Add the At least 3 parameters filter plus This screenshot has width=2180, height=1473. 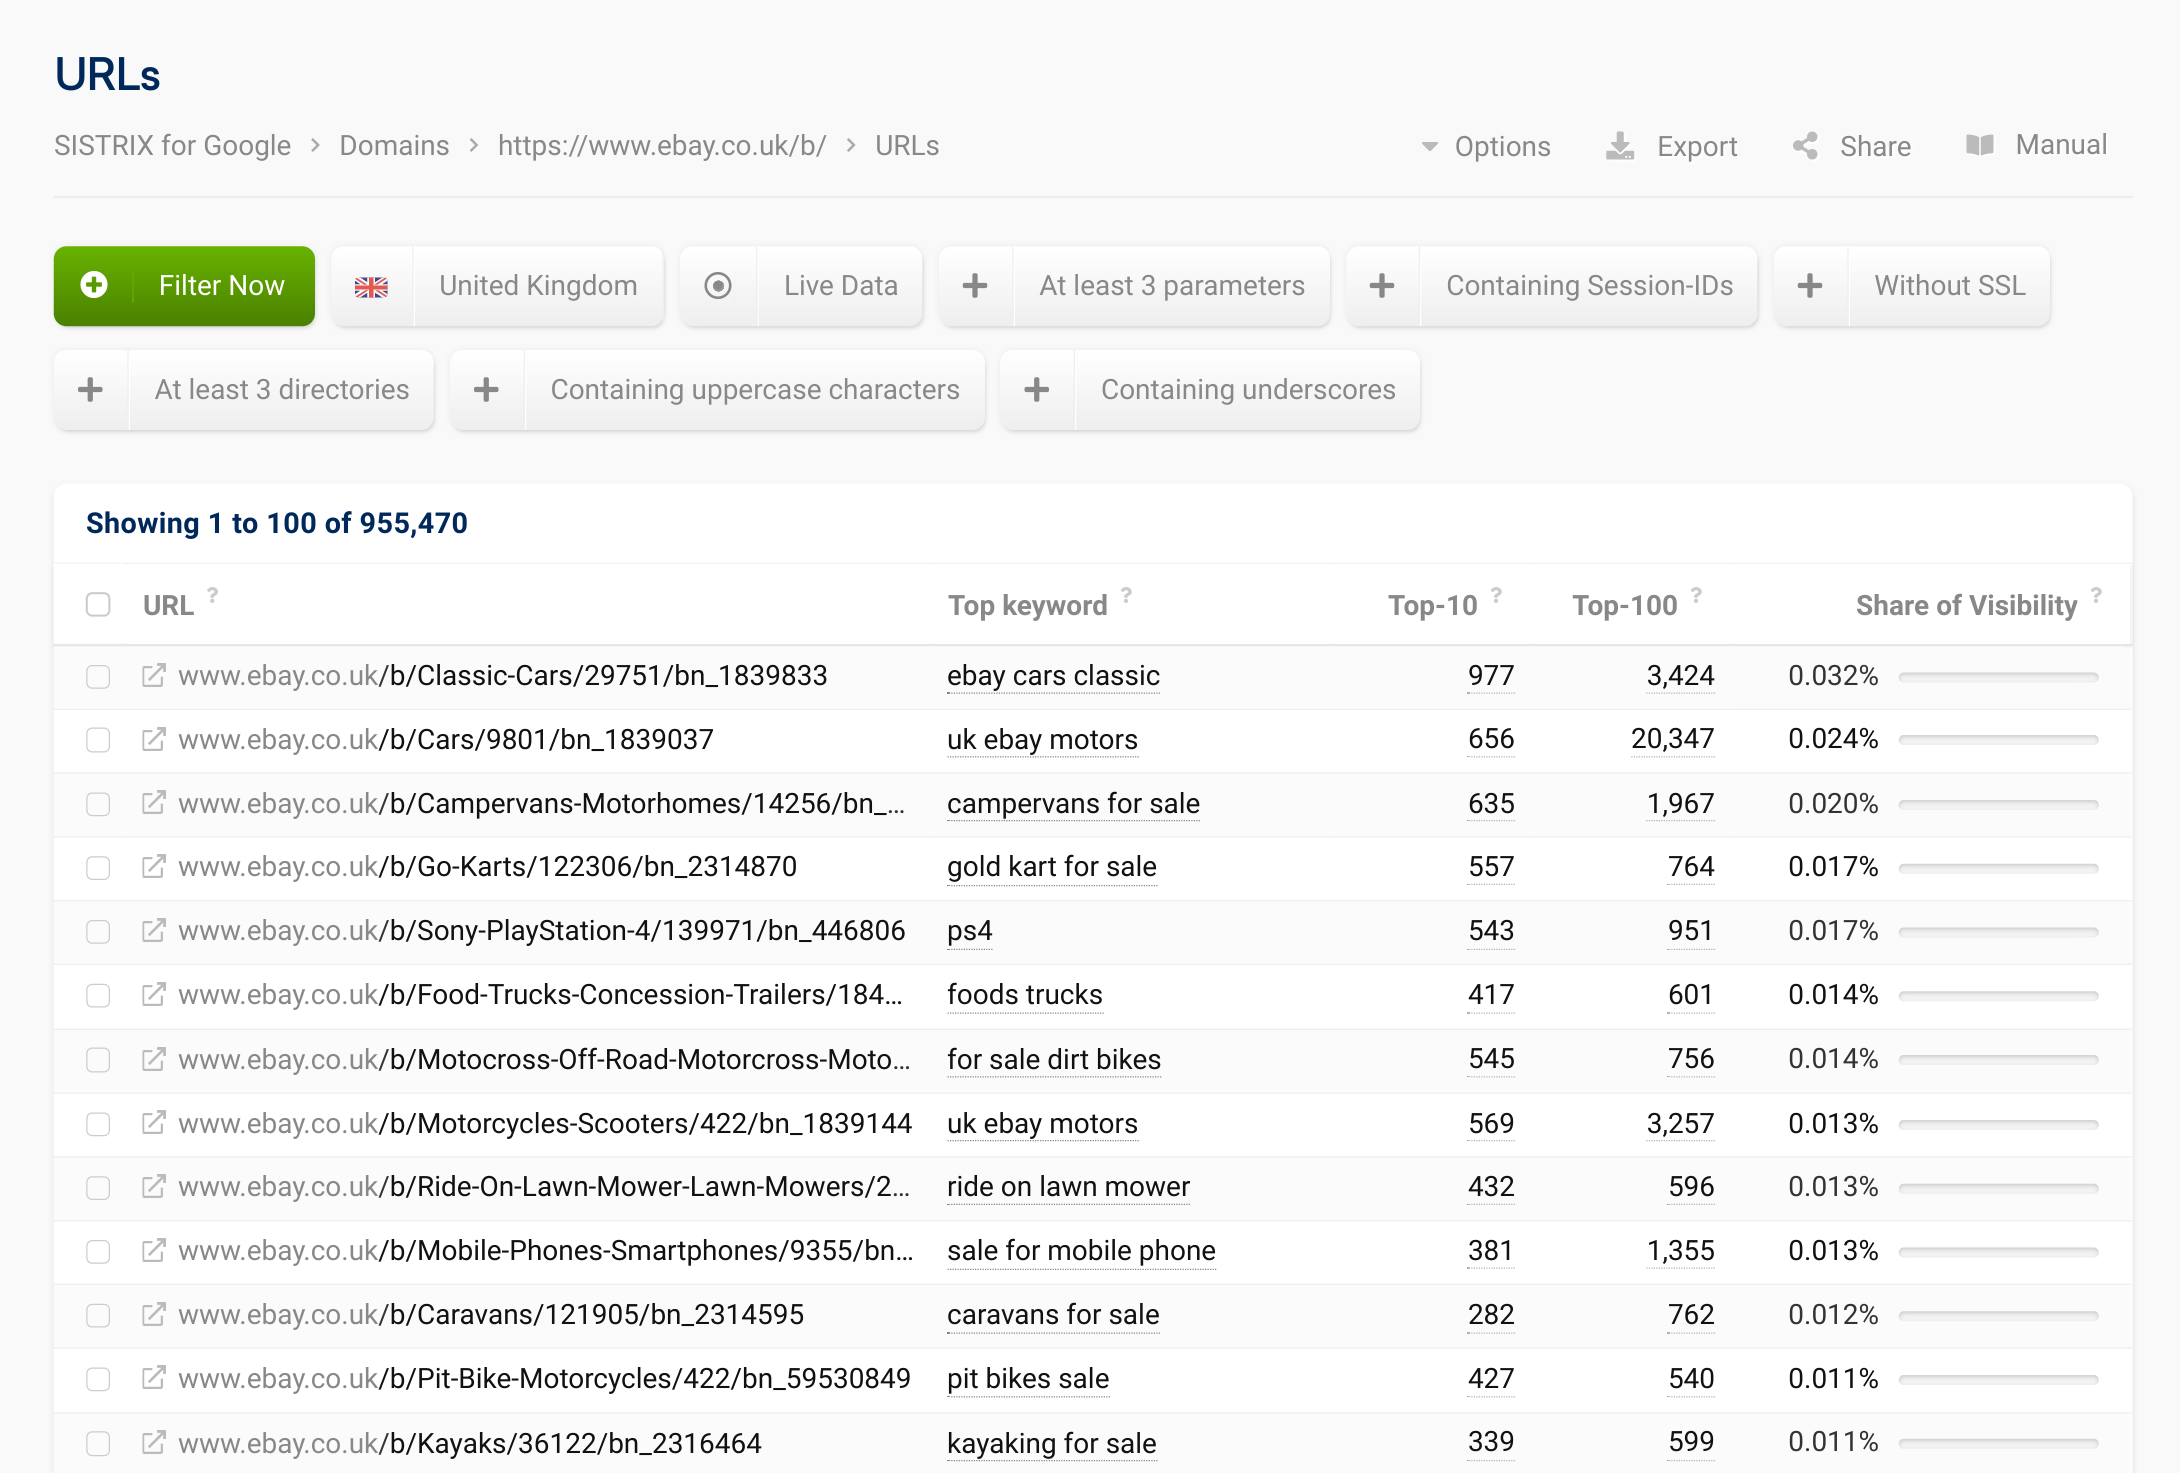tap(975, 286)
